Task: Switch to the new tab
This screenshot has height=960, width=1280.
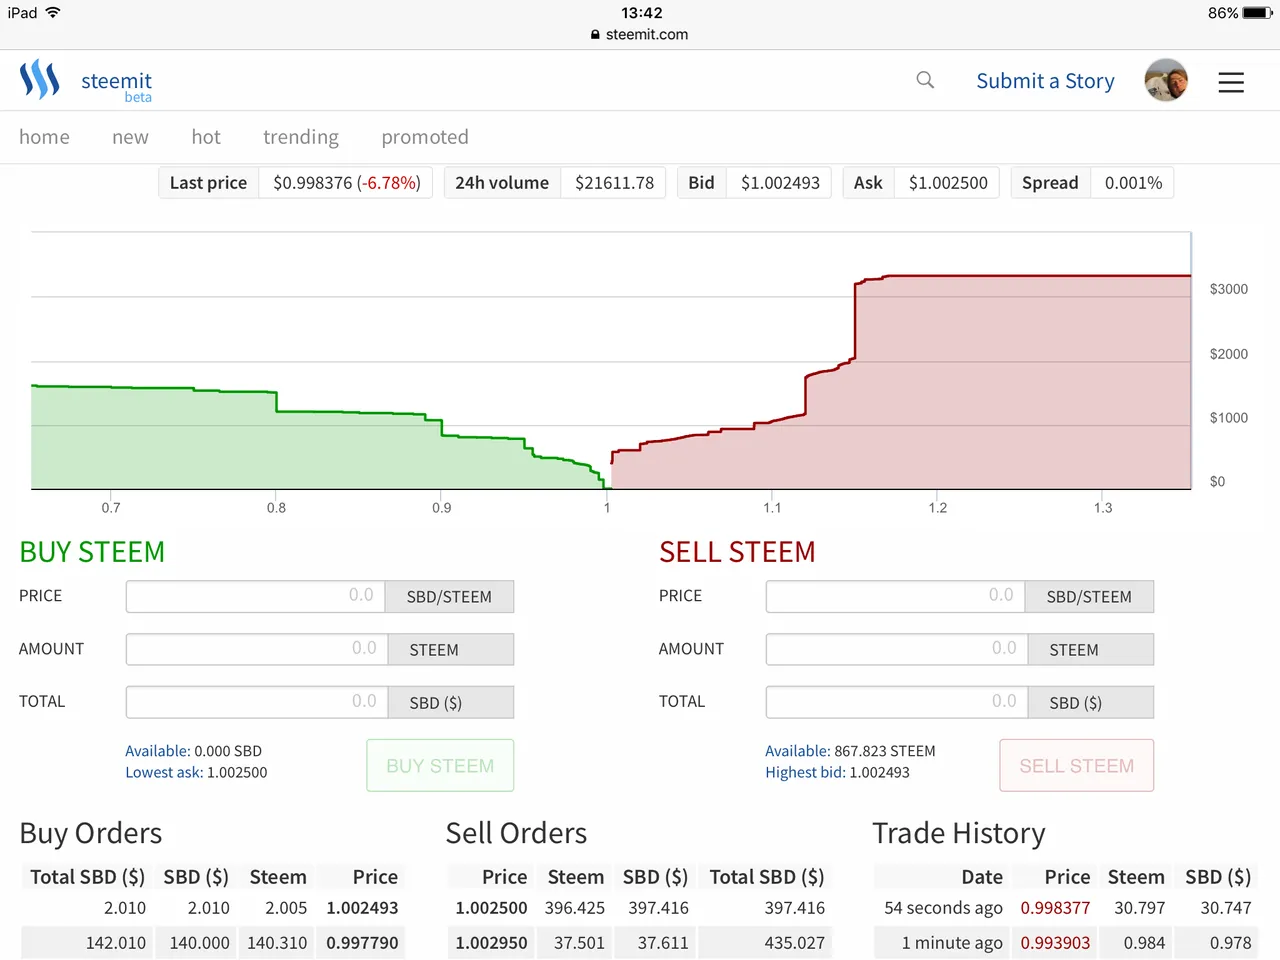Action: coord(130,137)
